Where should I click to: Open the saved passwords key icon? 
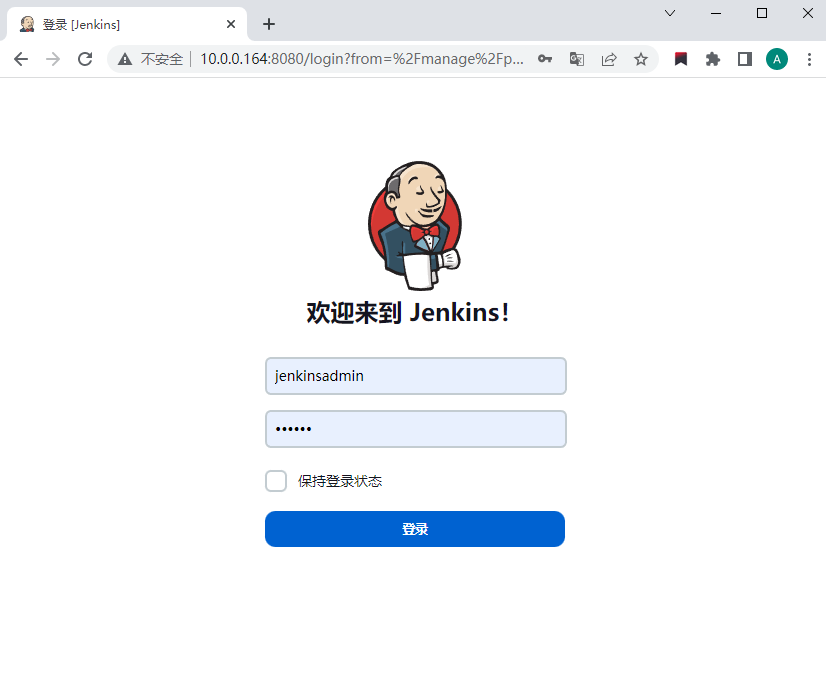pyautogui.click(x=545, y=59)
